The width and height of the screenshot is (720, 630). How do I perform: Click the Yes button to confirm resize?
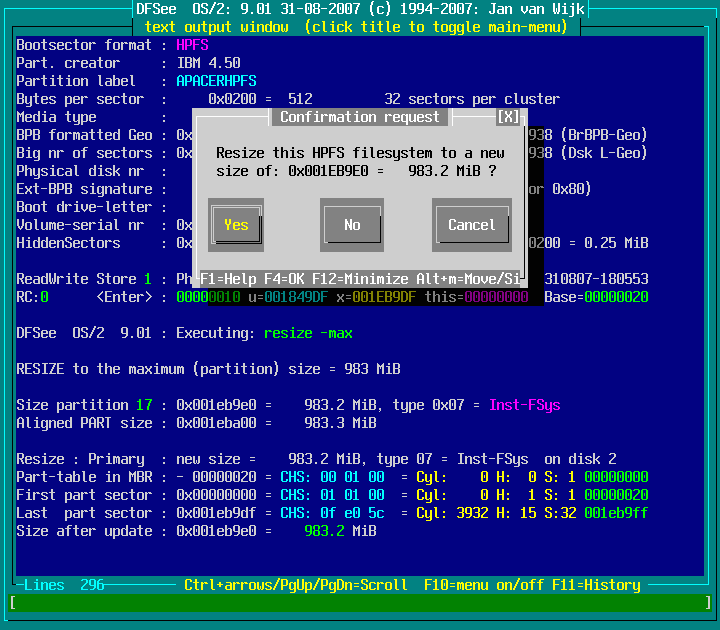(236, 225)
